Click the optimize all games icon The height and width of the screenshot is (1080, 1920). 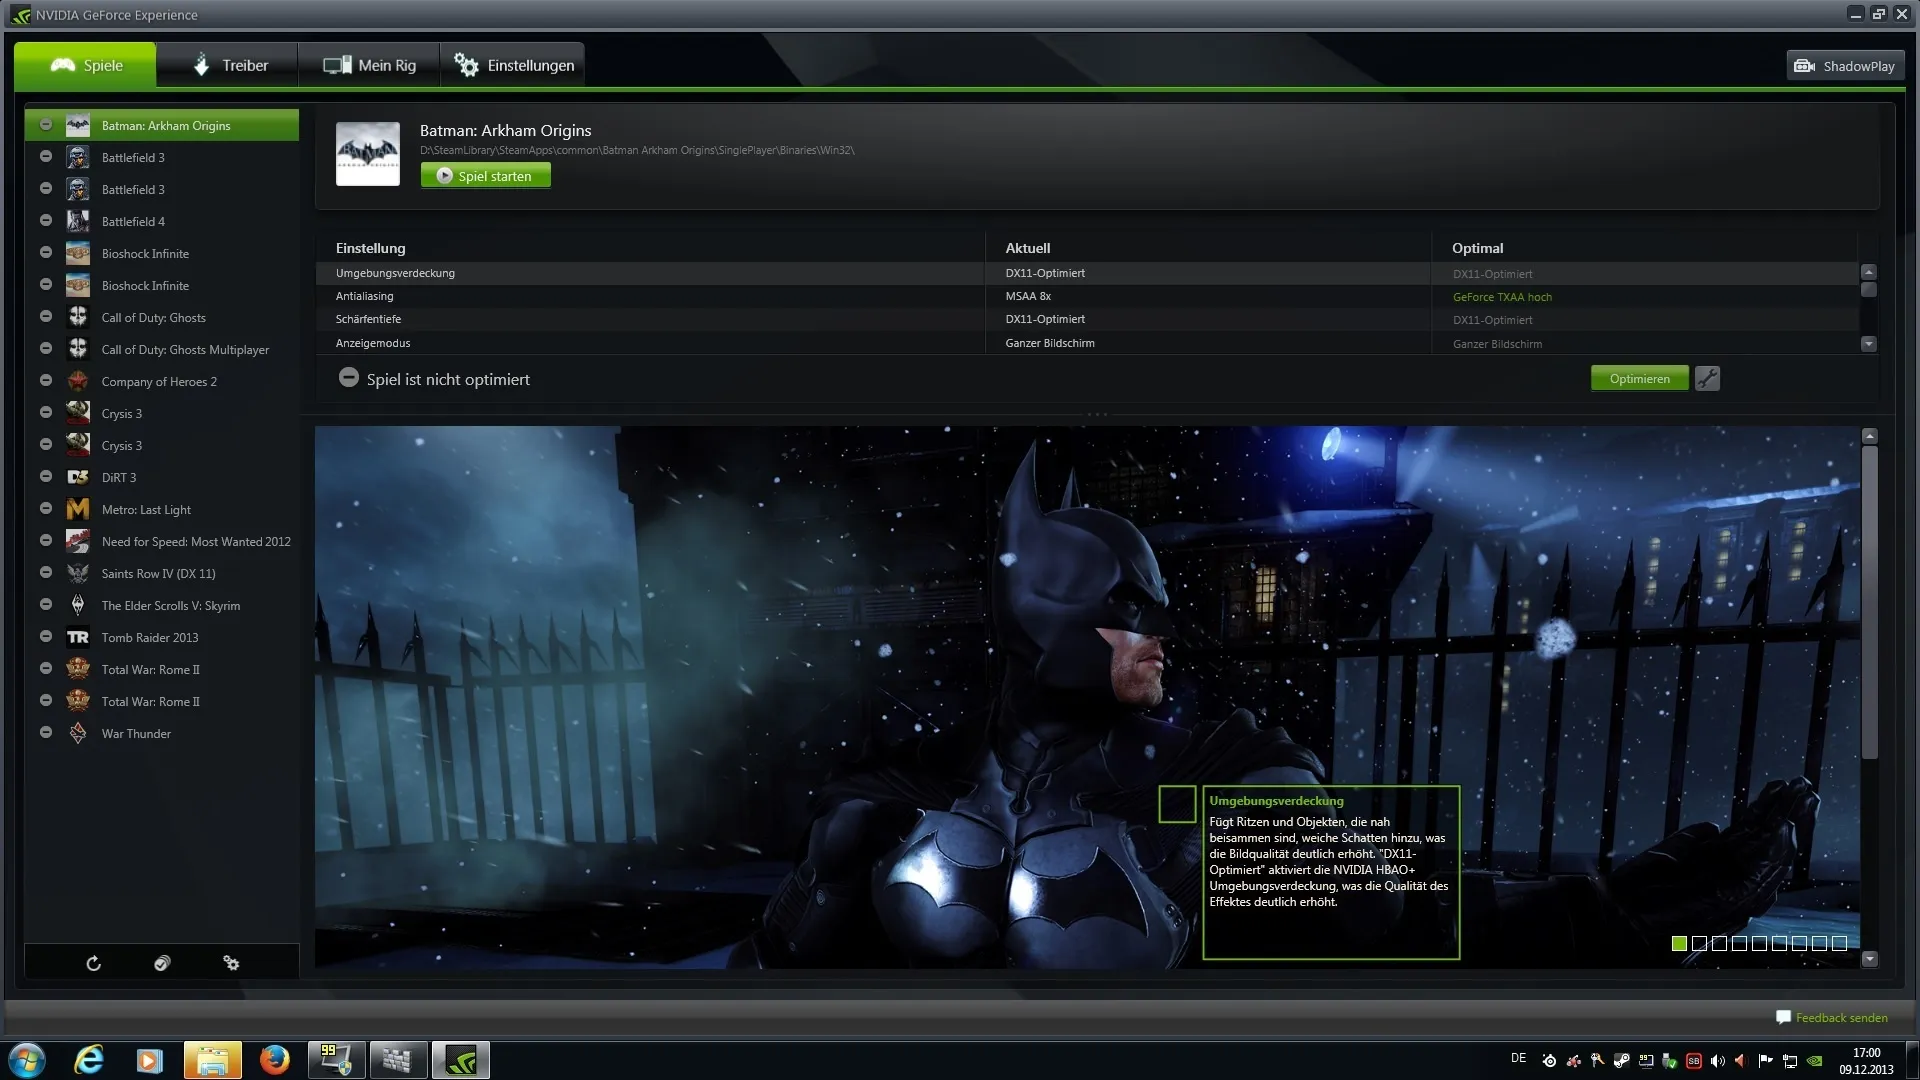(162, 963)
